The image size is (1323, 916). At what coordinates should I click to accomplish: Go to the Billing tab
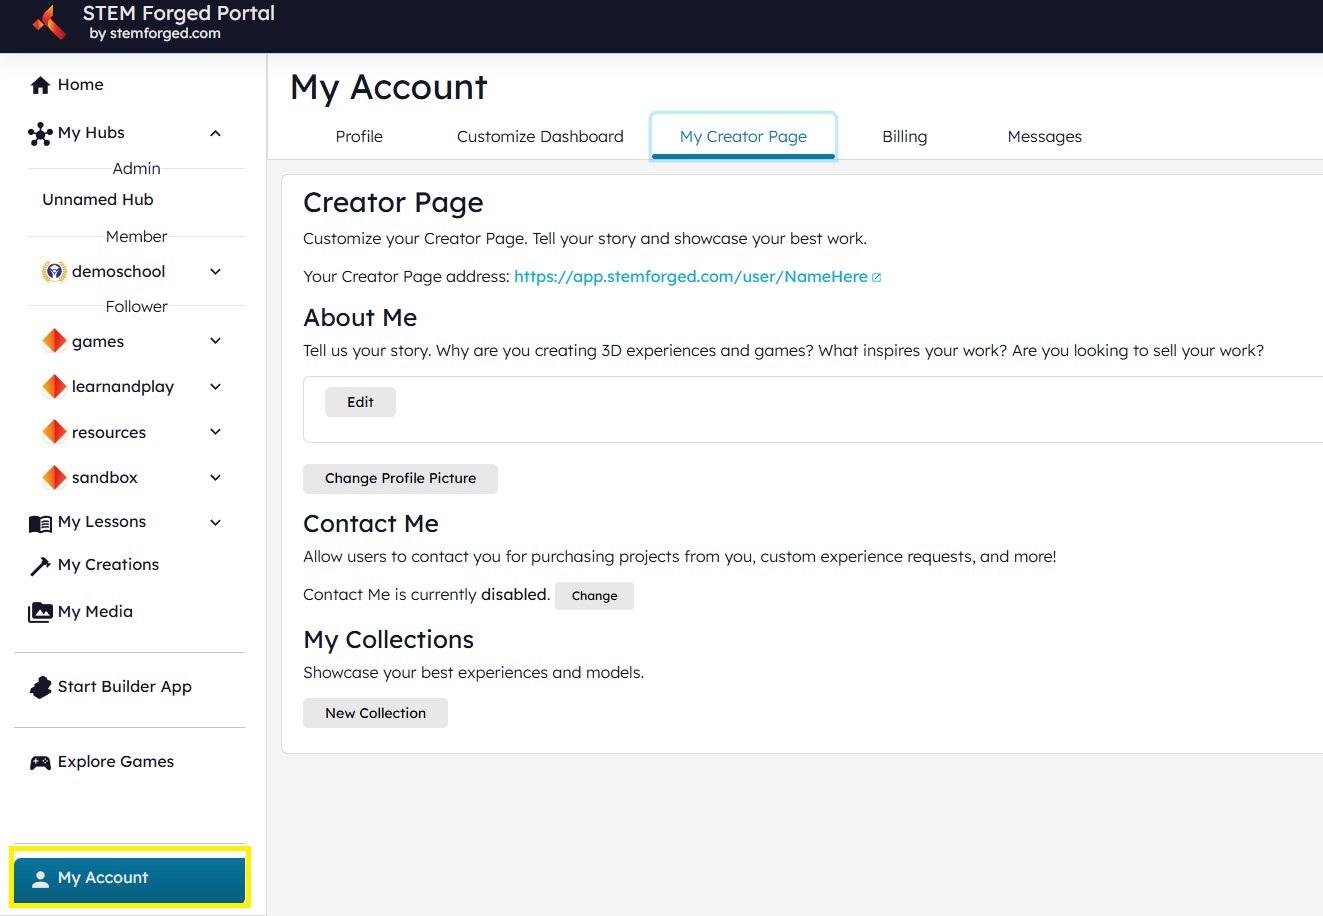tap(904, 136)
